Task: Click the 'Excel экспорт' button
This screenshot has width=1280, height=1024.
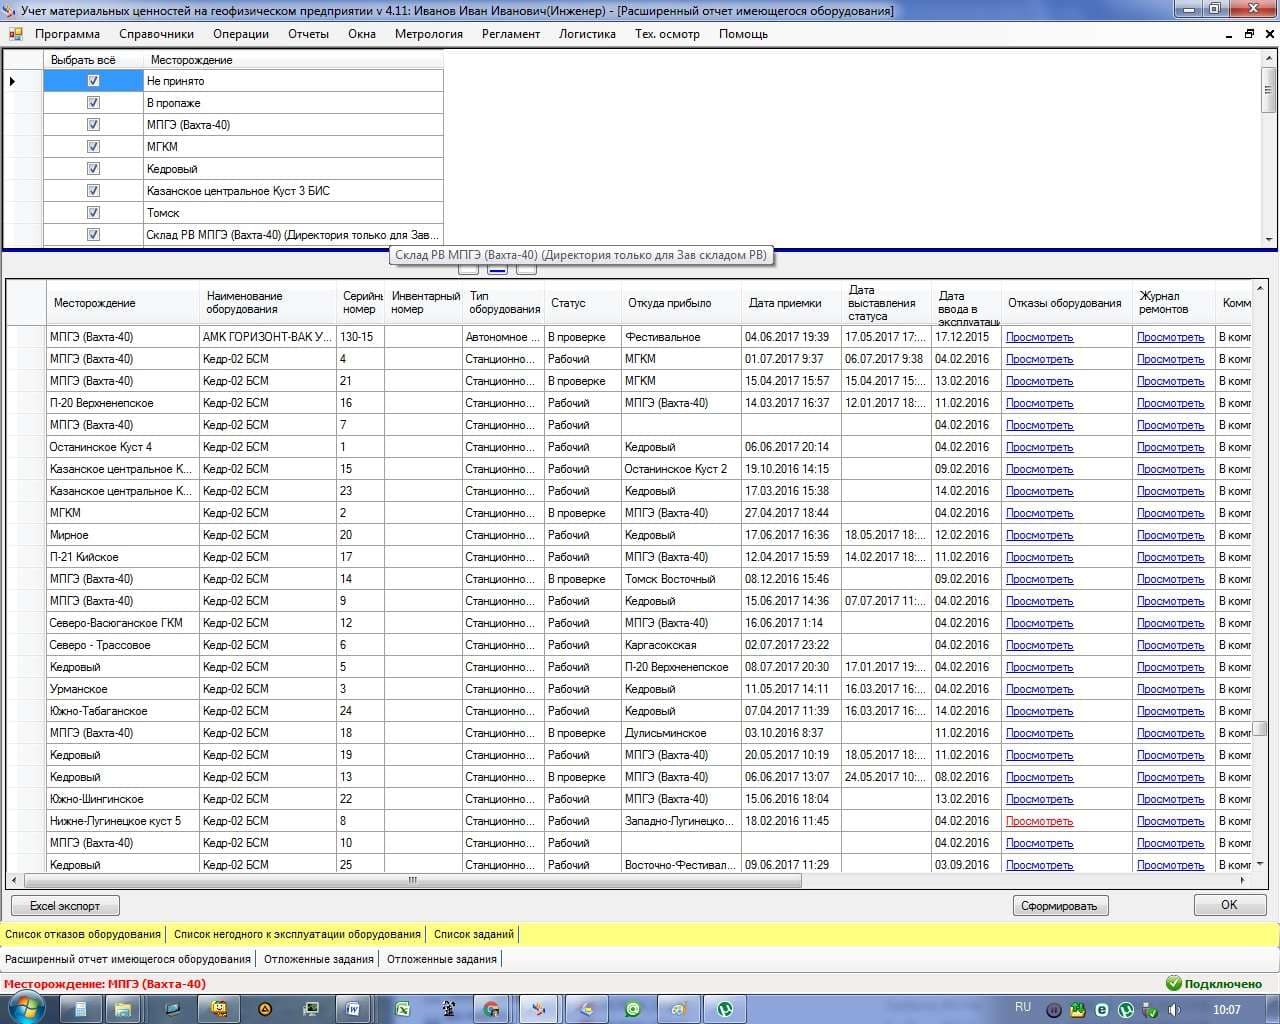Action: tap(65, 906)
